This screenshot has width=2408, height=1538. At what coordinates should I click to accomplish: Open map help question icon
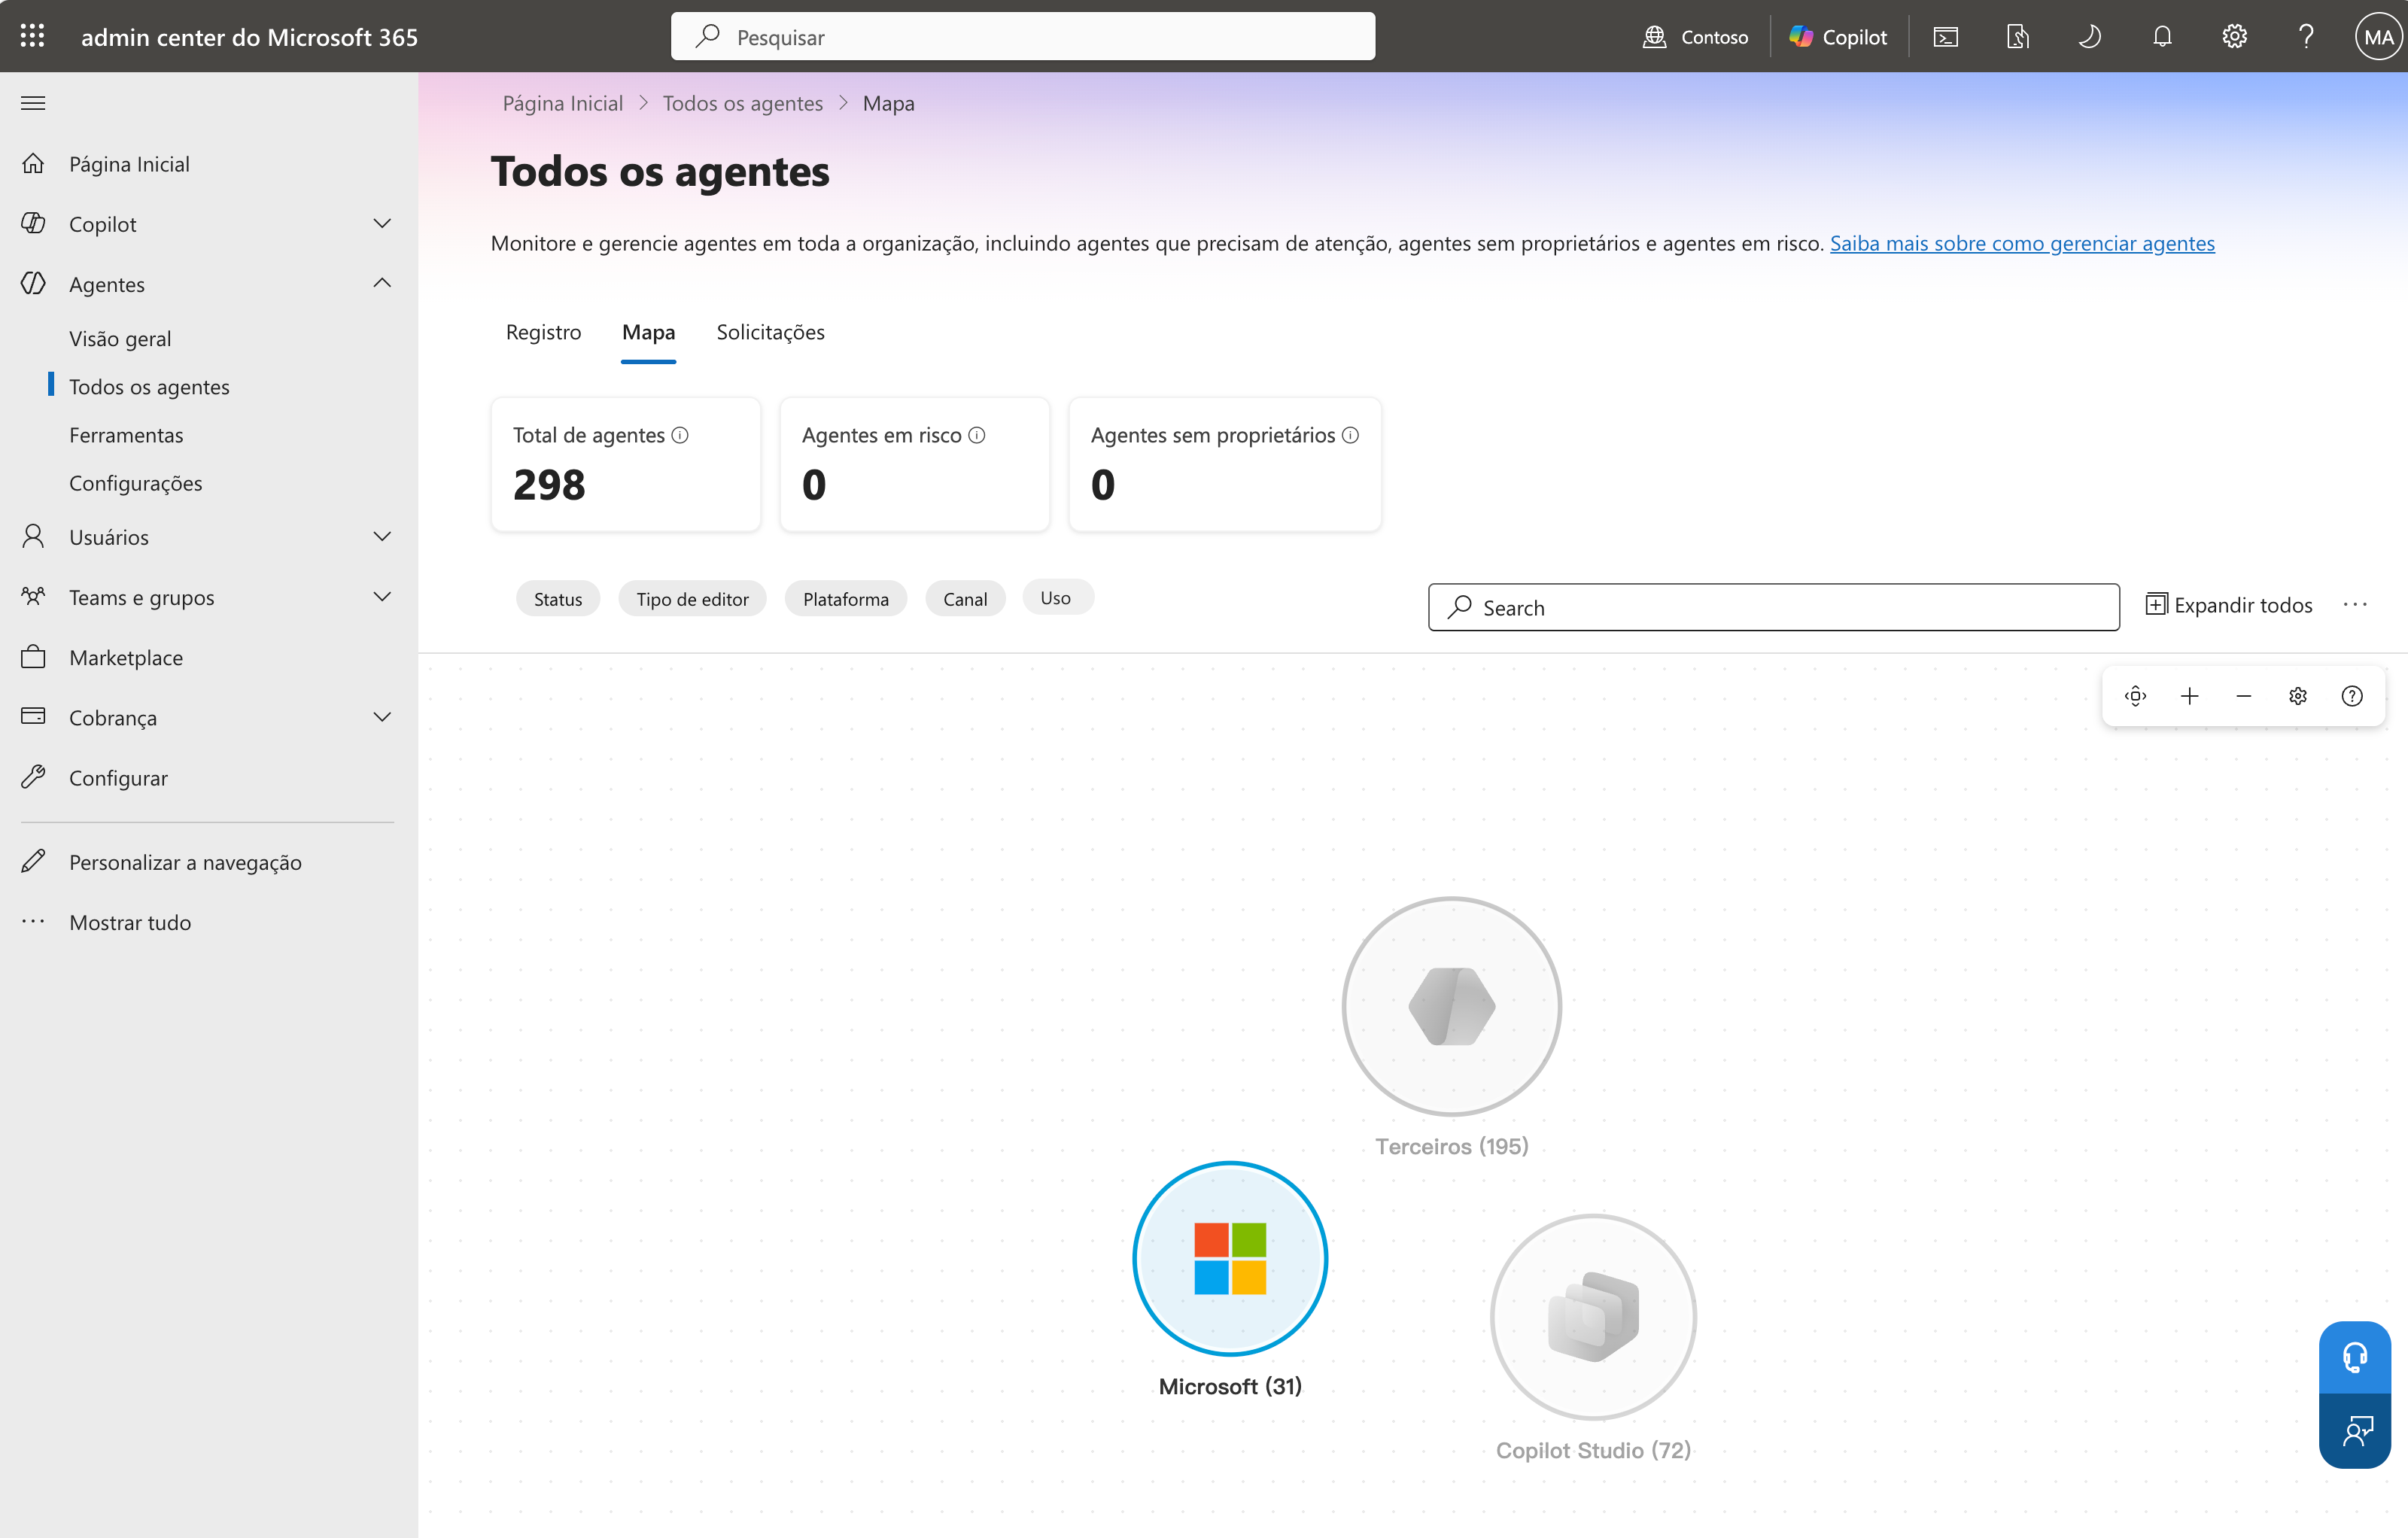pos(2352,696)
